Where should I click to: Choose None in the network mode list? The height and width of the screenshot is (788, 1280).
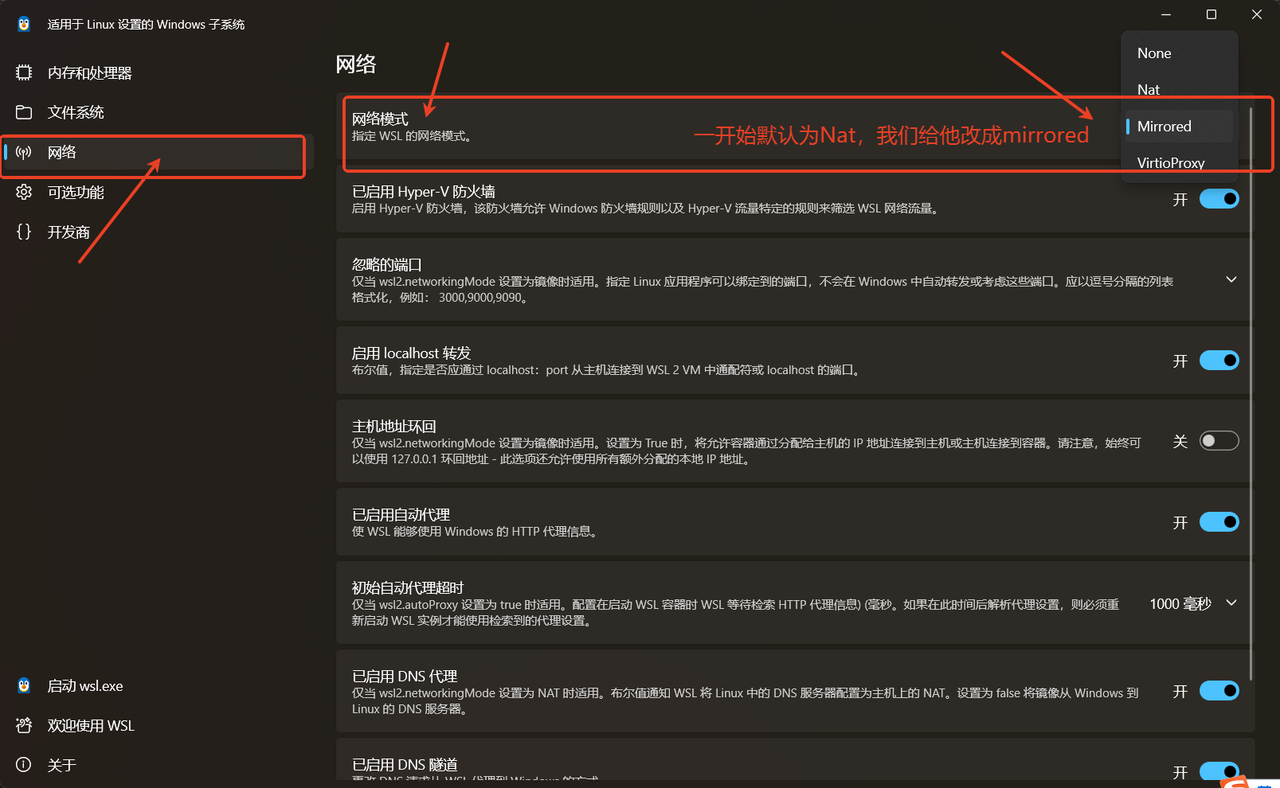[x=1179, y=53]
